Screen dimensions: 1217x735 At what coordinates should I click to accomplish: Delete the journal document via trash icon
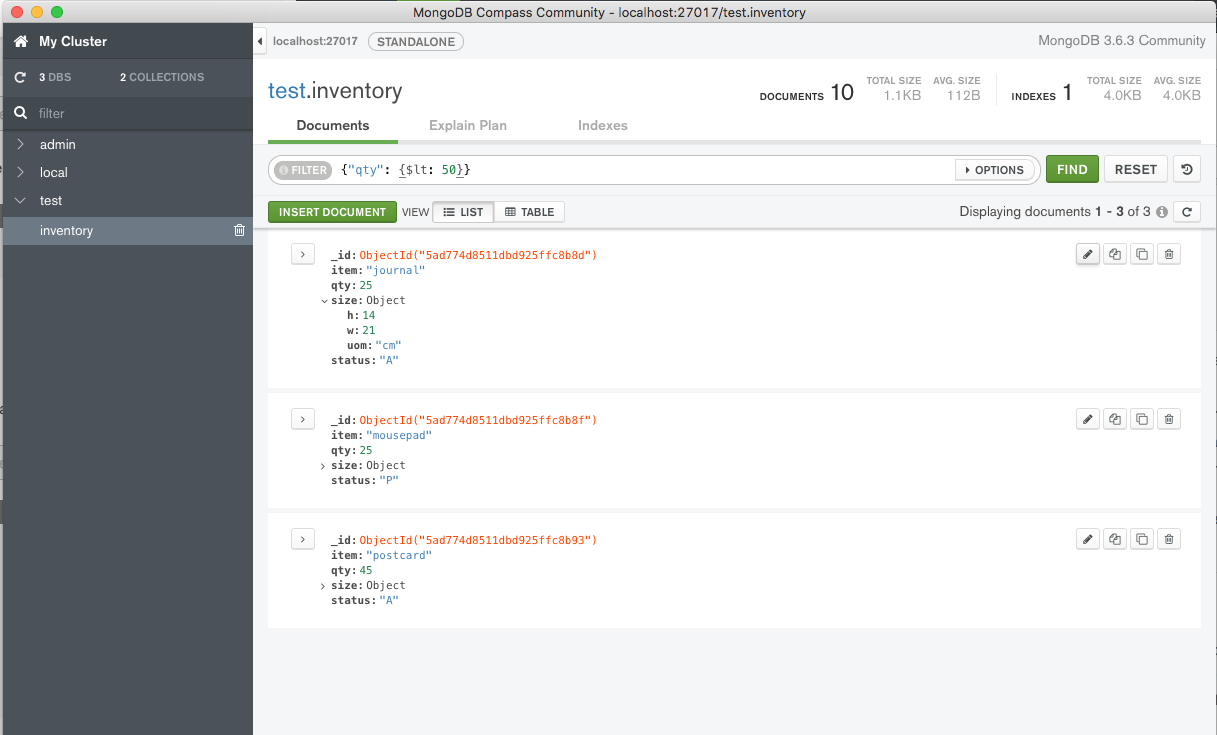click(x=1168, y=254)
